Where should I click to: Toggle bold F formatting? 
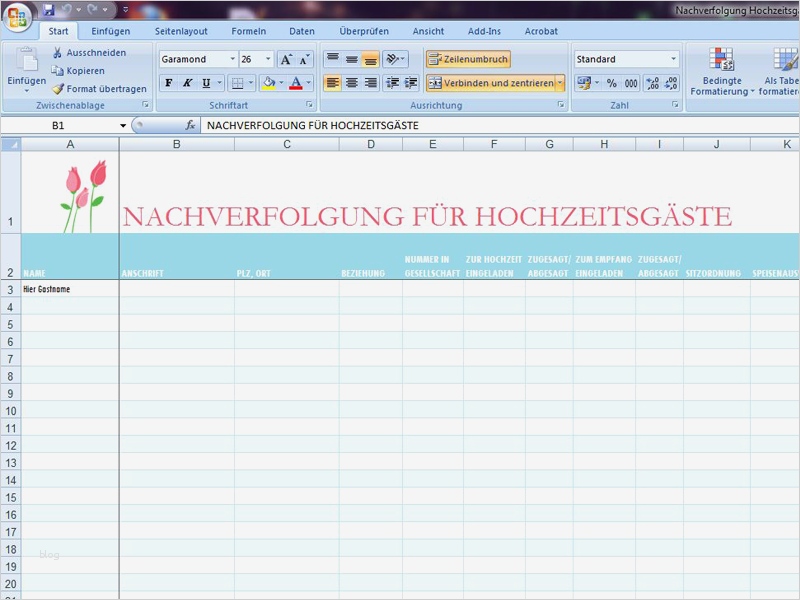pos(169,83)
